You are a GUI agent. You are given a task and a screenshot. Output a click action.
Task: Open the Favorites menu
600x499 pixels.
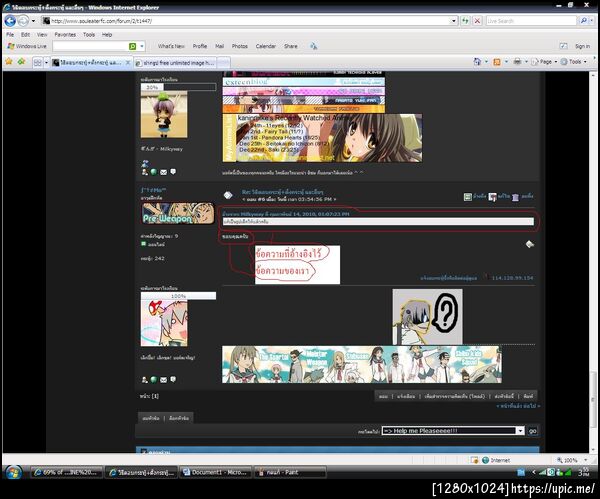coord(65,34)
